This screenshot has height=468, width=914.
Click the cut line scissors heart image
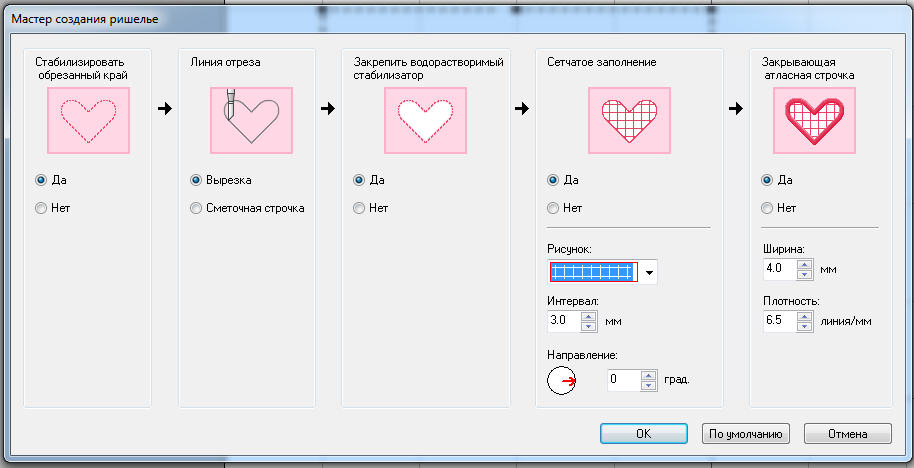252,120
